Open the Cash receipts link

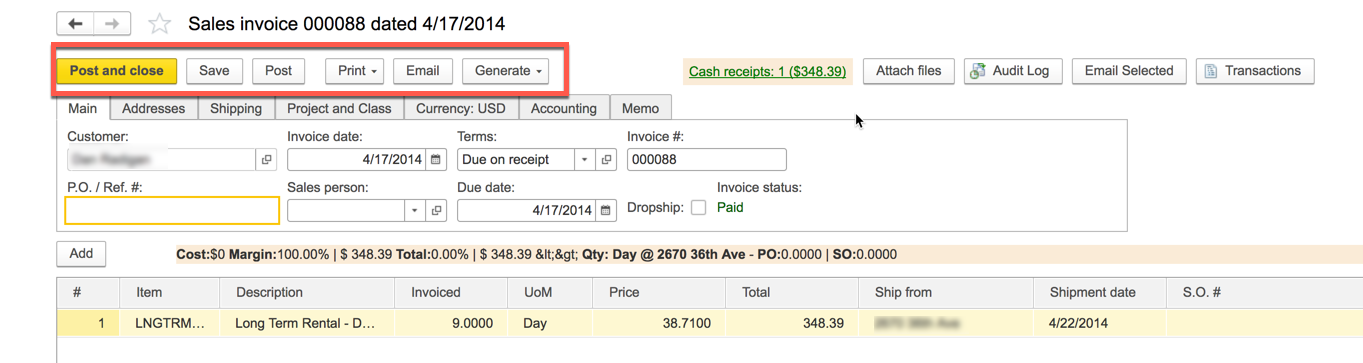[767, 71]
